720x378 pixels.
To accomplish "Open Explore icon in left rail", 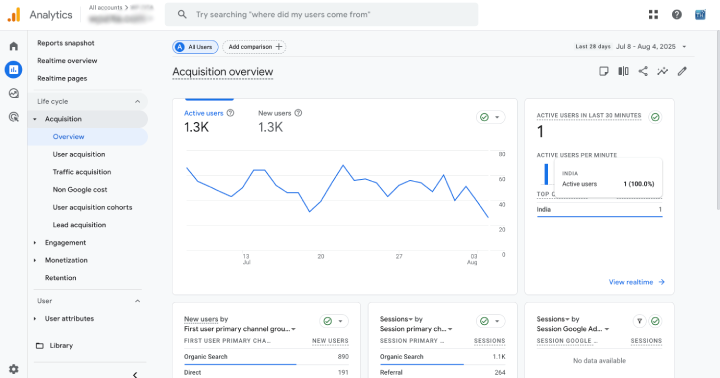I will (x=14, y=93).
